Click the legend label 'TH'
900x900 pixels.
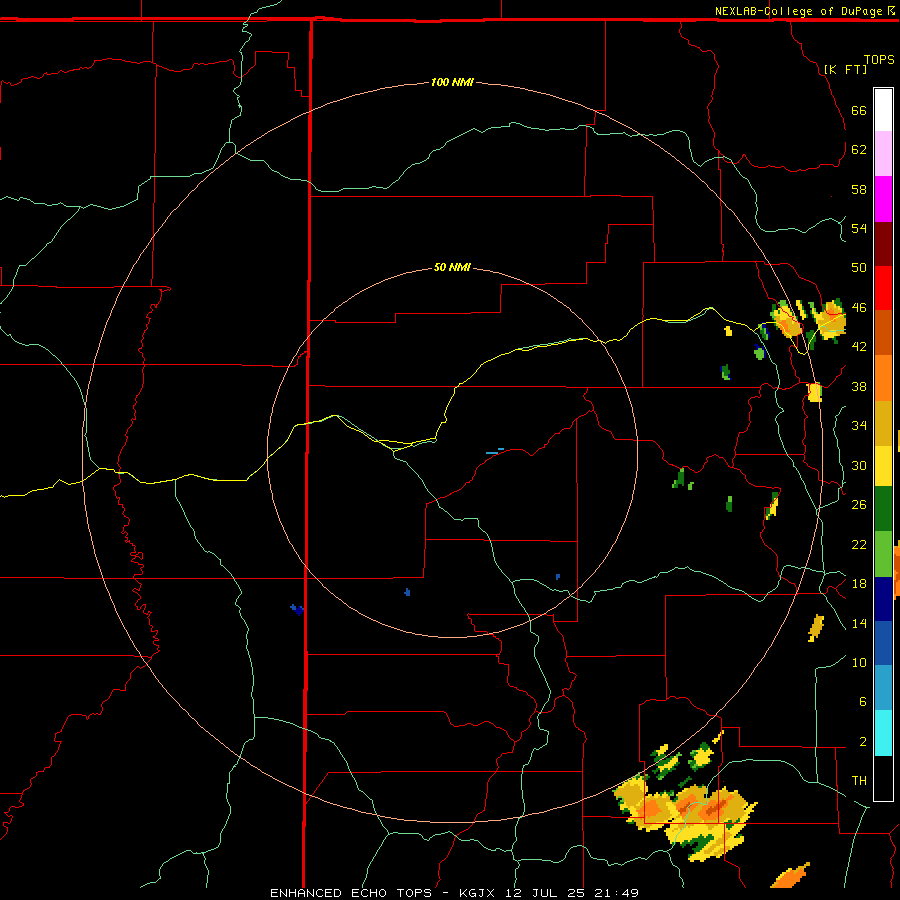(x=859, y=781)
